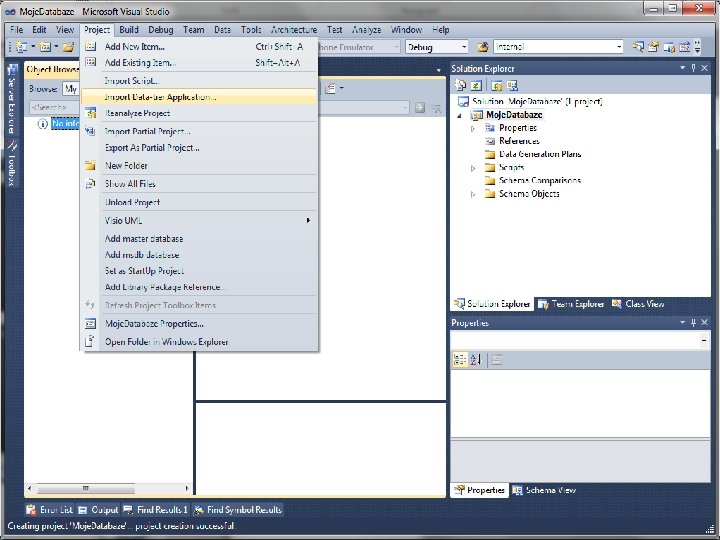Click Reanalyze Project menu entry
This screenshot has height=540, width=720.
[199, 113]
